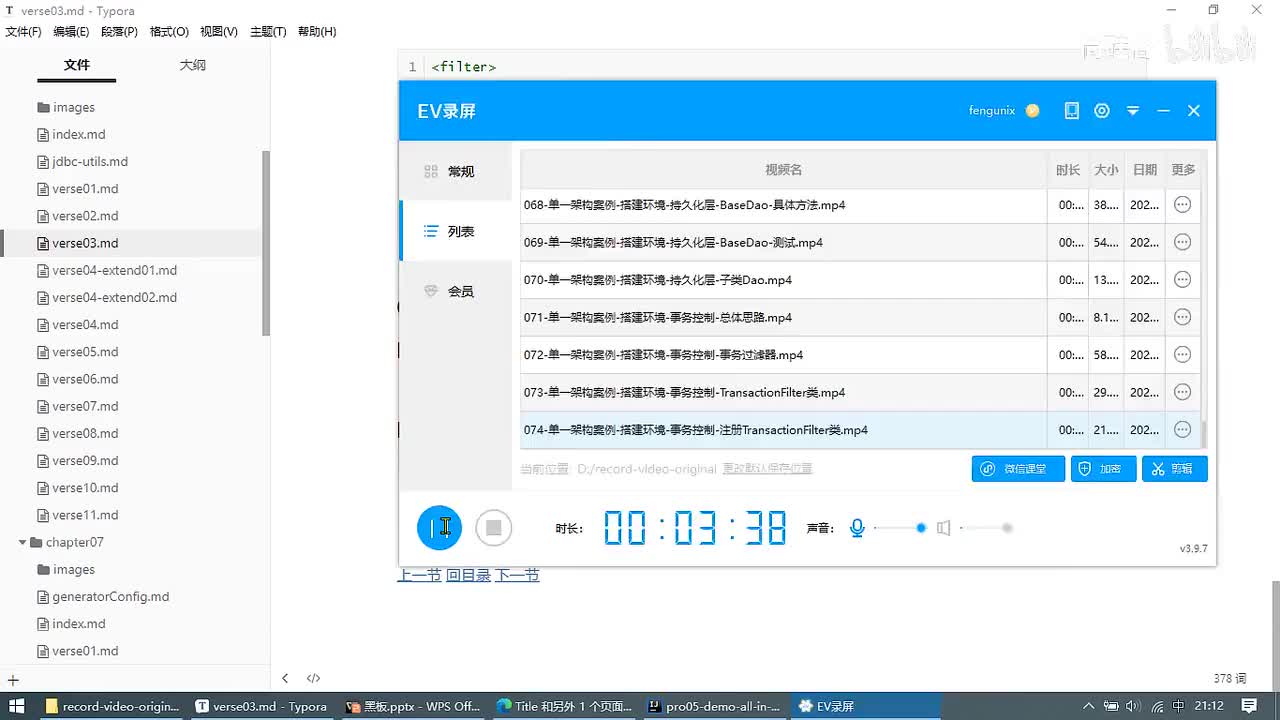
Task: Open more options for video 069
Action: click(1182, 242)
